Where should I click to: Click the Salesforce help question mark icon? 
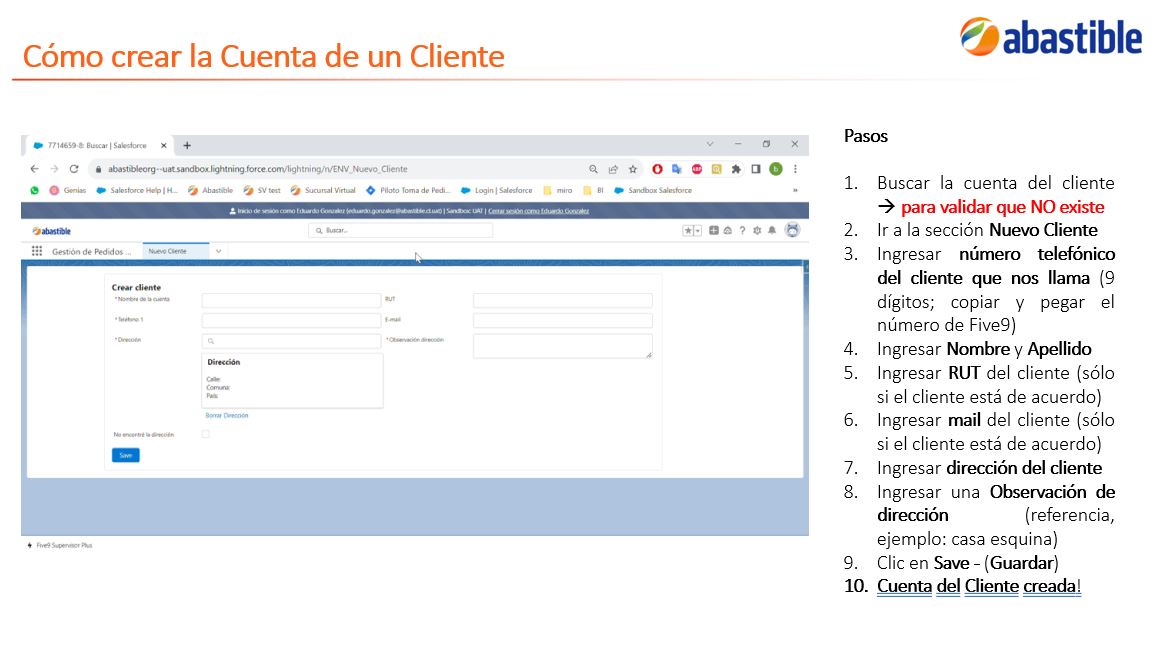pyautogui.click(x=742, y=231)
